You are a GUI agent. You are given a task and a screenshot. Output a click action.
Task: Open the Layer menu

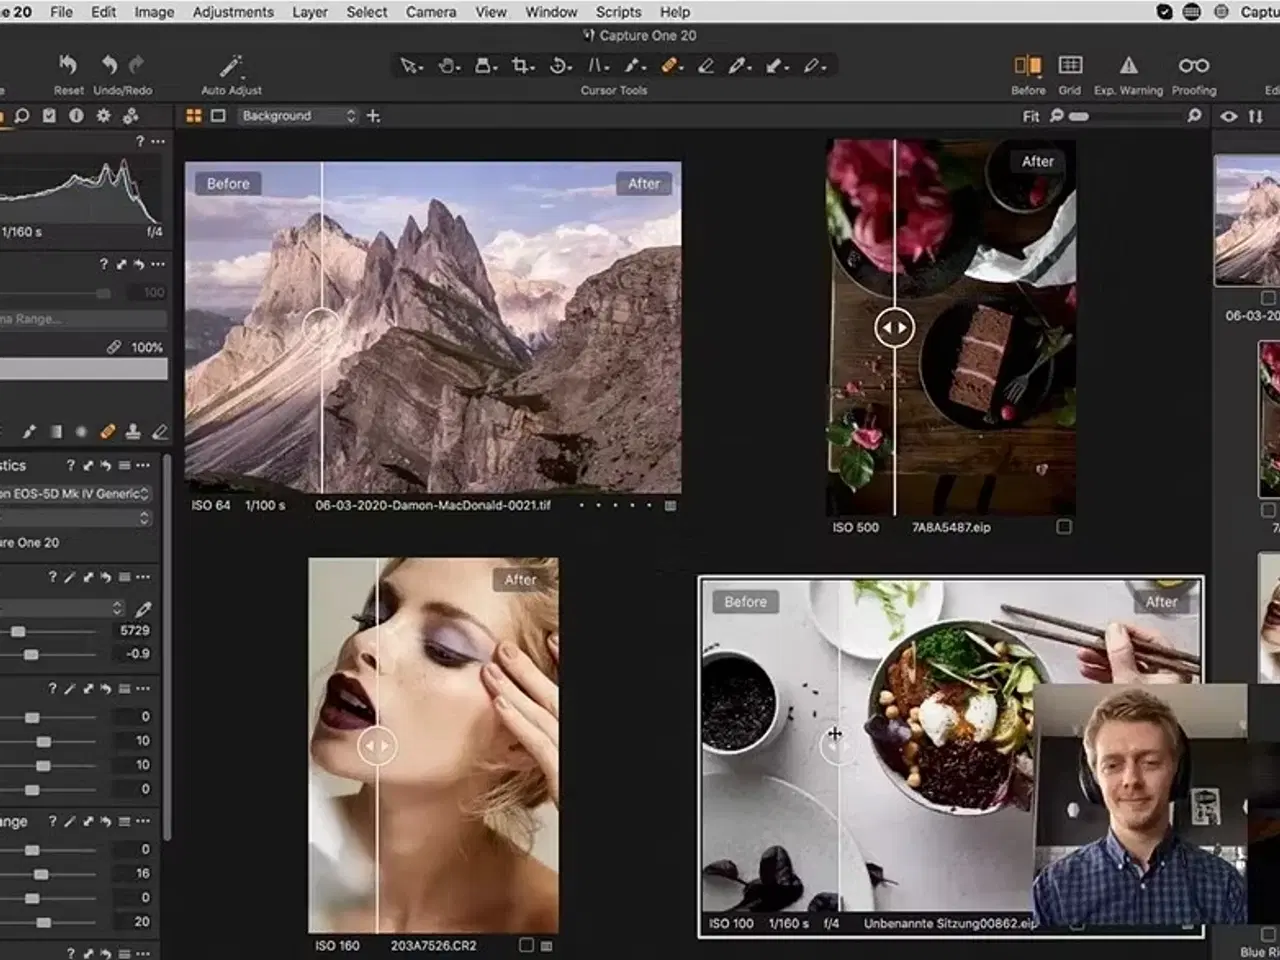310,12
